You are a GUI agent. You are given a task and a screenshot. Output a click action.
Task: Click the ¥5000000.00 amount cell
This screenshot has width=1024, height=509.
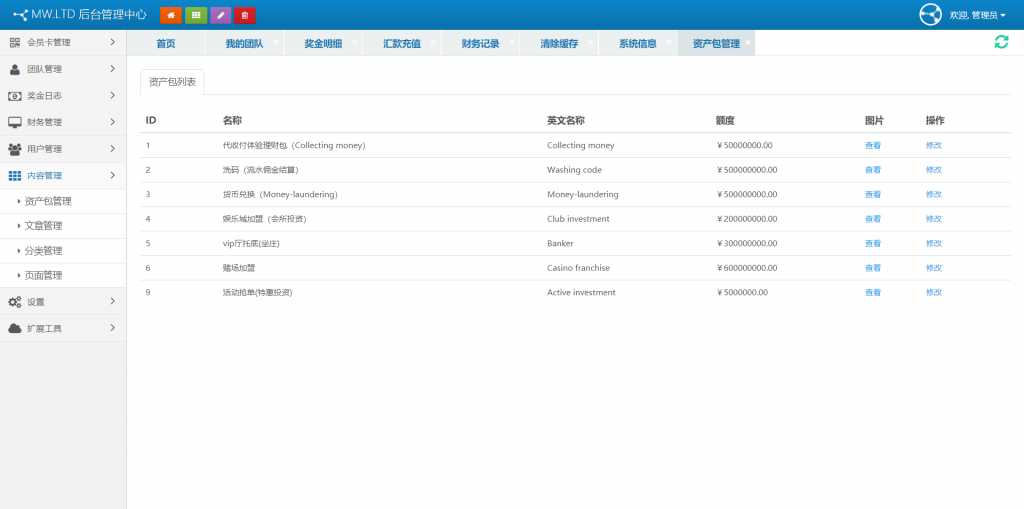pyautogui.click(x=742, y=293)
